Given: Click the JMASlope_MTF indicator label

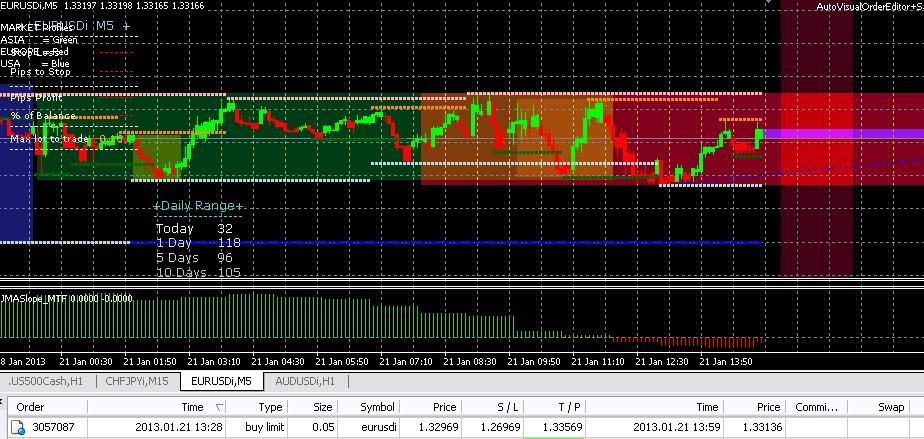Looking at the screenshot, I should (34, 299).
